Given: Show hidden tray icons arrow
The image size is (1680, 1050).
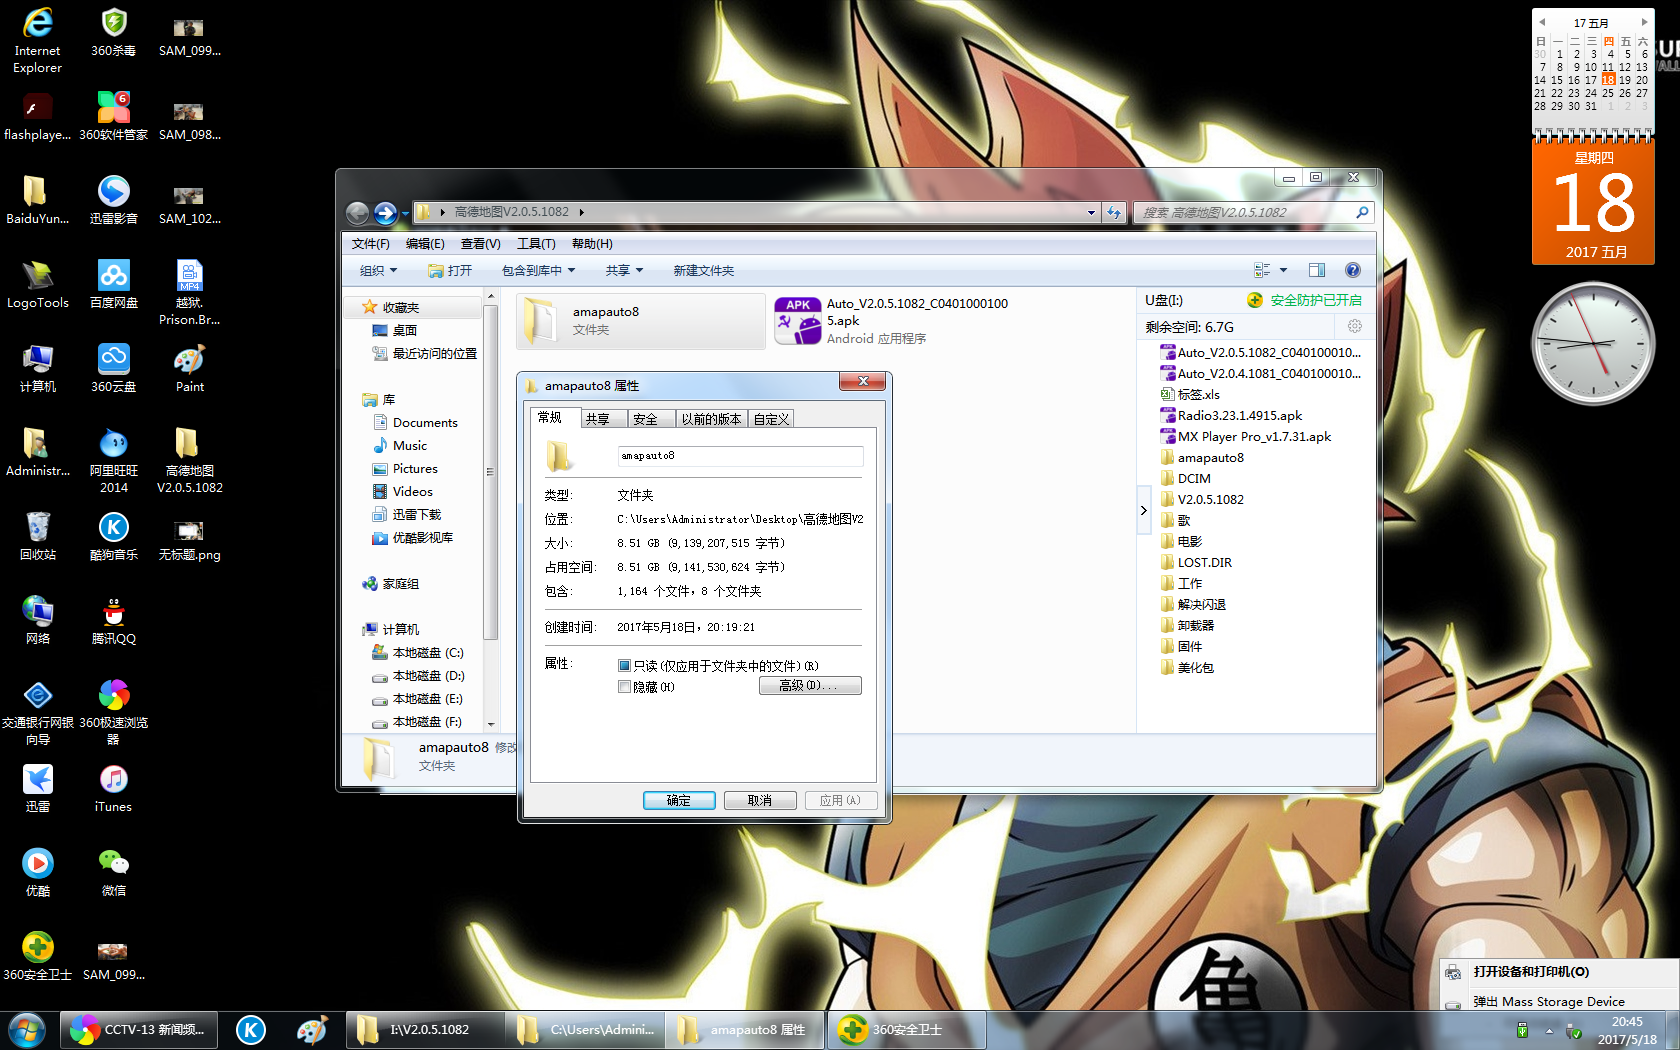Looking at the screenshot, I should coord(1549,1031).
